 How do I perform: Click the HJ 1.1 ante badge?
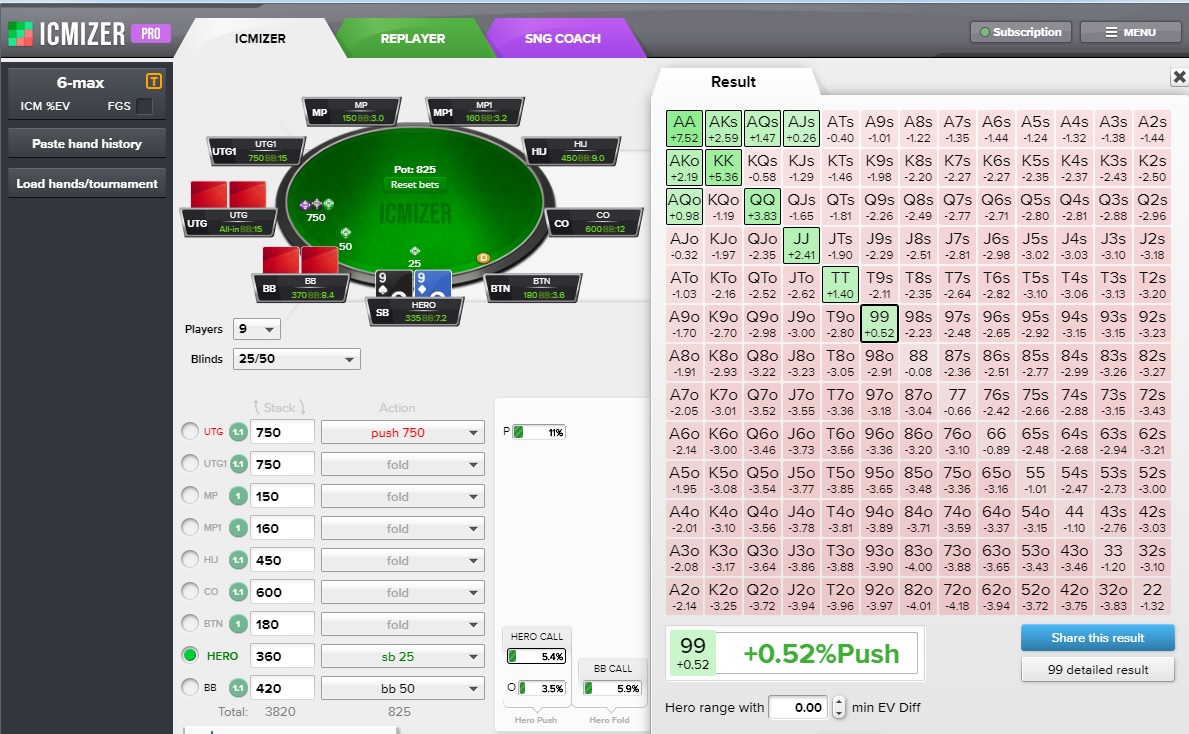(x=238, y=560)
